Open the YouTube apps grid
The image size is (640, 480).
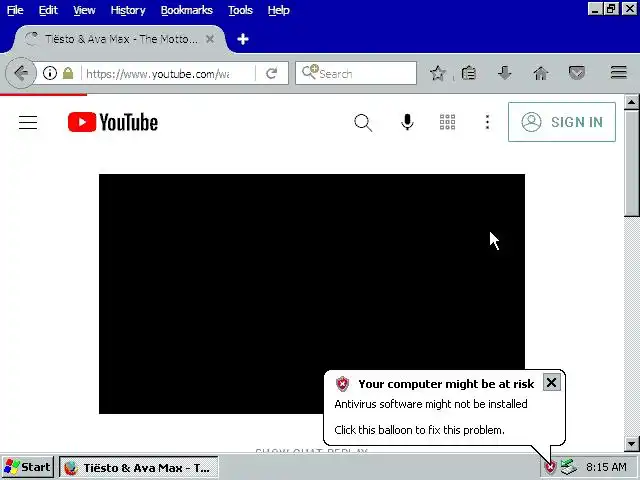(447, 122)
